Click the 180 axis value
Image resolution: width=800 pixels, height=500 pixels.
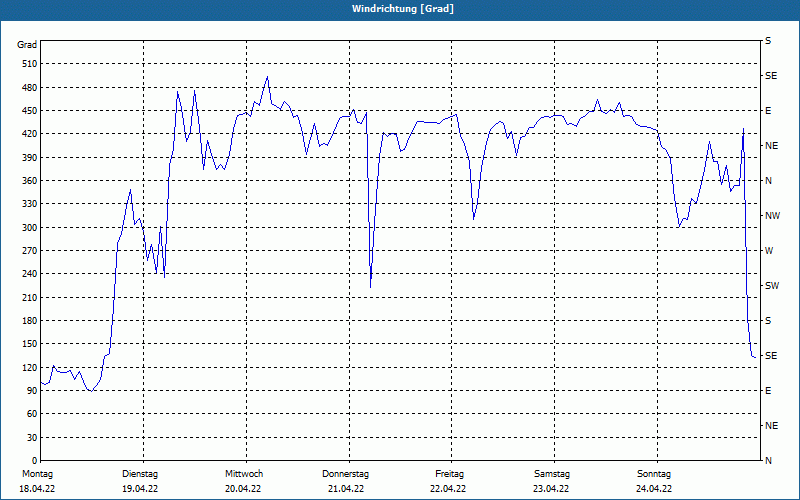pyautogui.click(x=30, y=321)
